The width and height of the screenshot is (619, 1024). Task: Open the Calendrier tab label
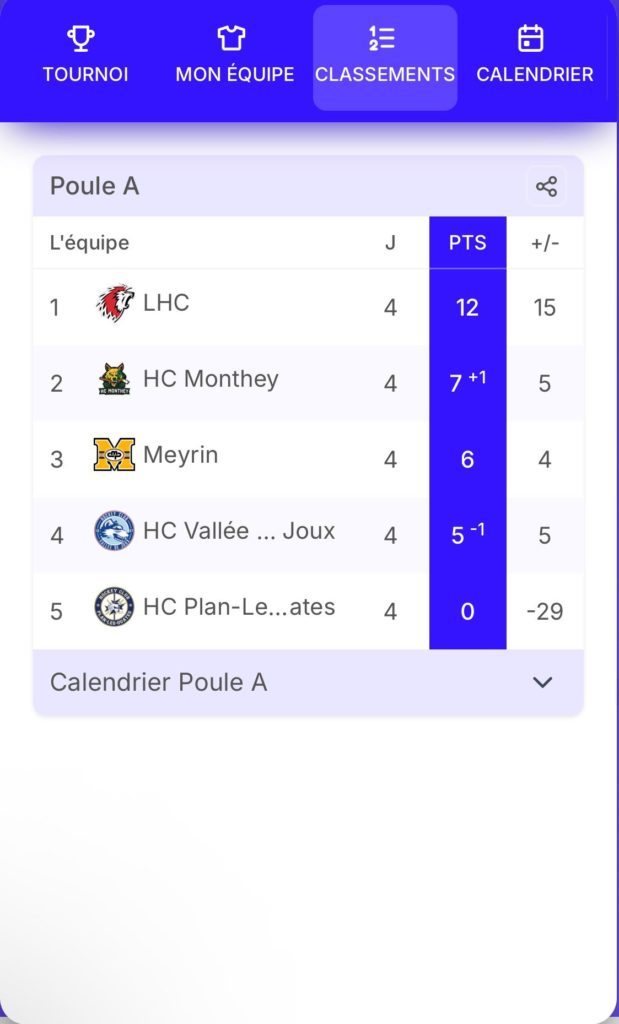(535, 75)
